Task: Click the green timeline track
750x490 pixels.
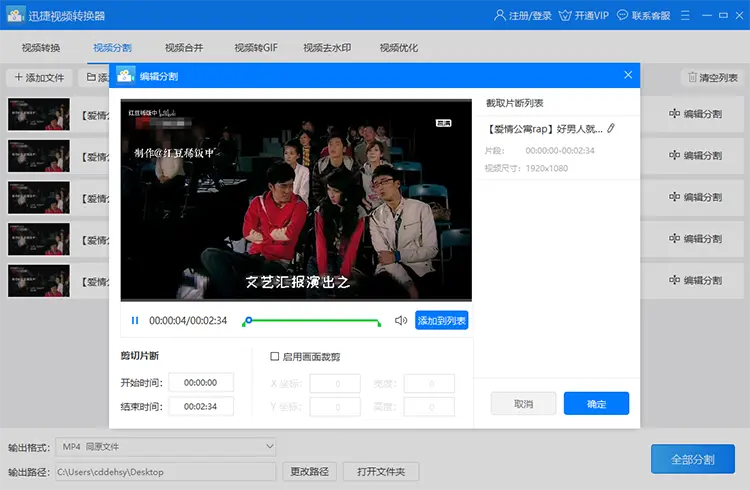Action: 313,321
